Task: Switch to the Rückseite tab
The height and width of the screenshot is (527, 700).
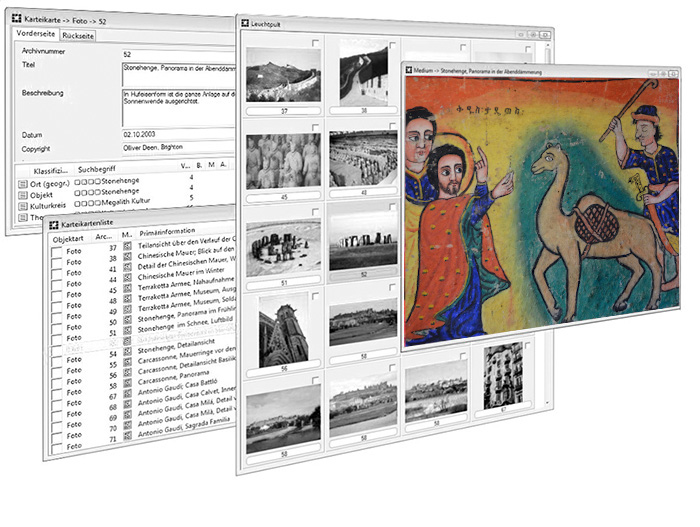Action: [78, 36]
